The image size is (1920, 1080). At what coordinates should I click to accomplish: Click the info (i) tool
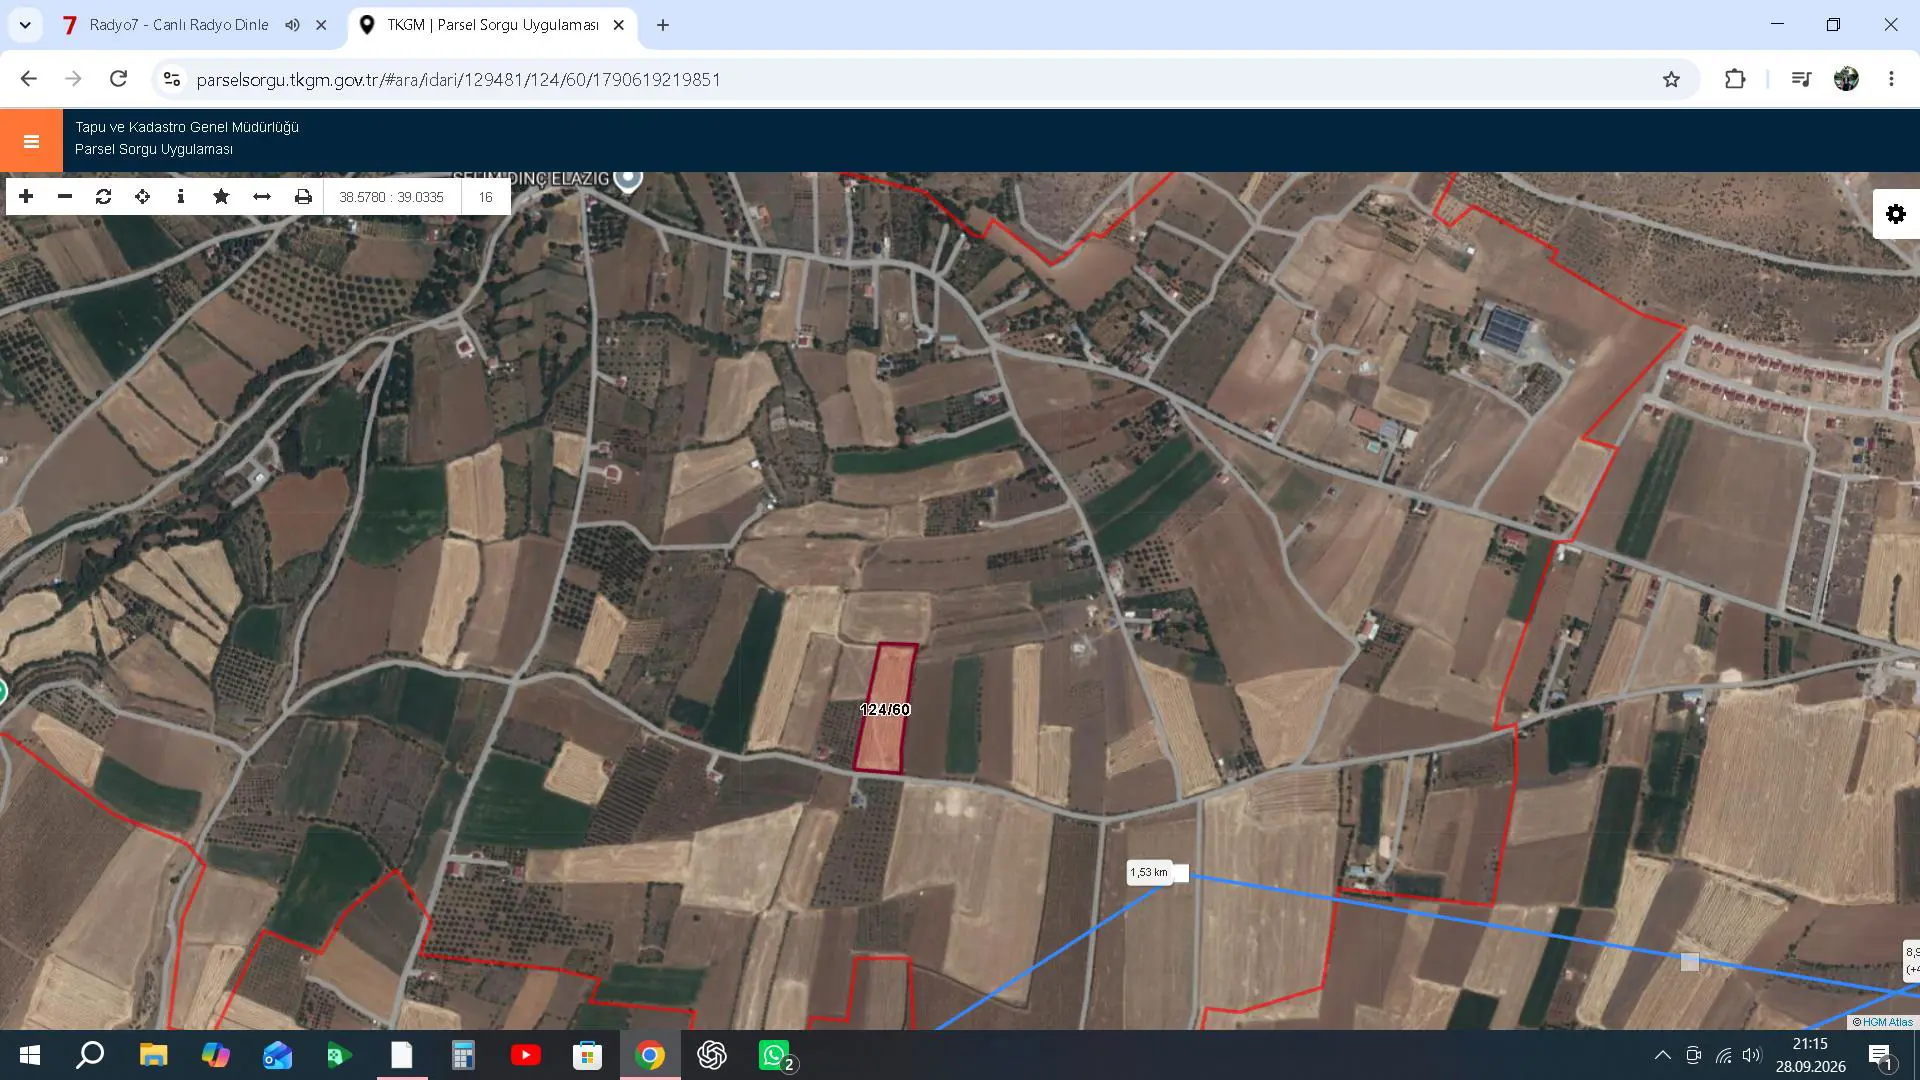pyautogui.click(x=181, y=196)
